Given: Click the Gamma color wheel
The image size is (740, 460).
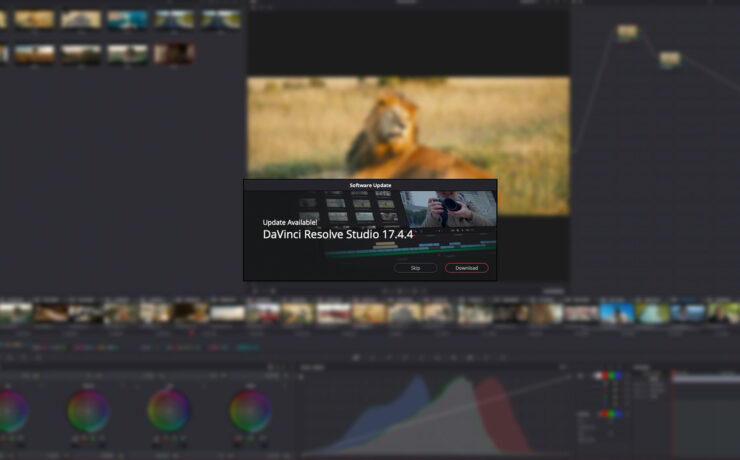Looking at the screenshot, I should pyautogui.click(x=88, y=411).
